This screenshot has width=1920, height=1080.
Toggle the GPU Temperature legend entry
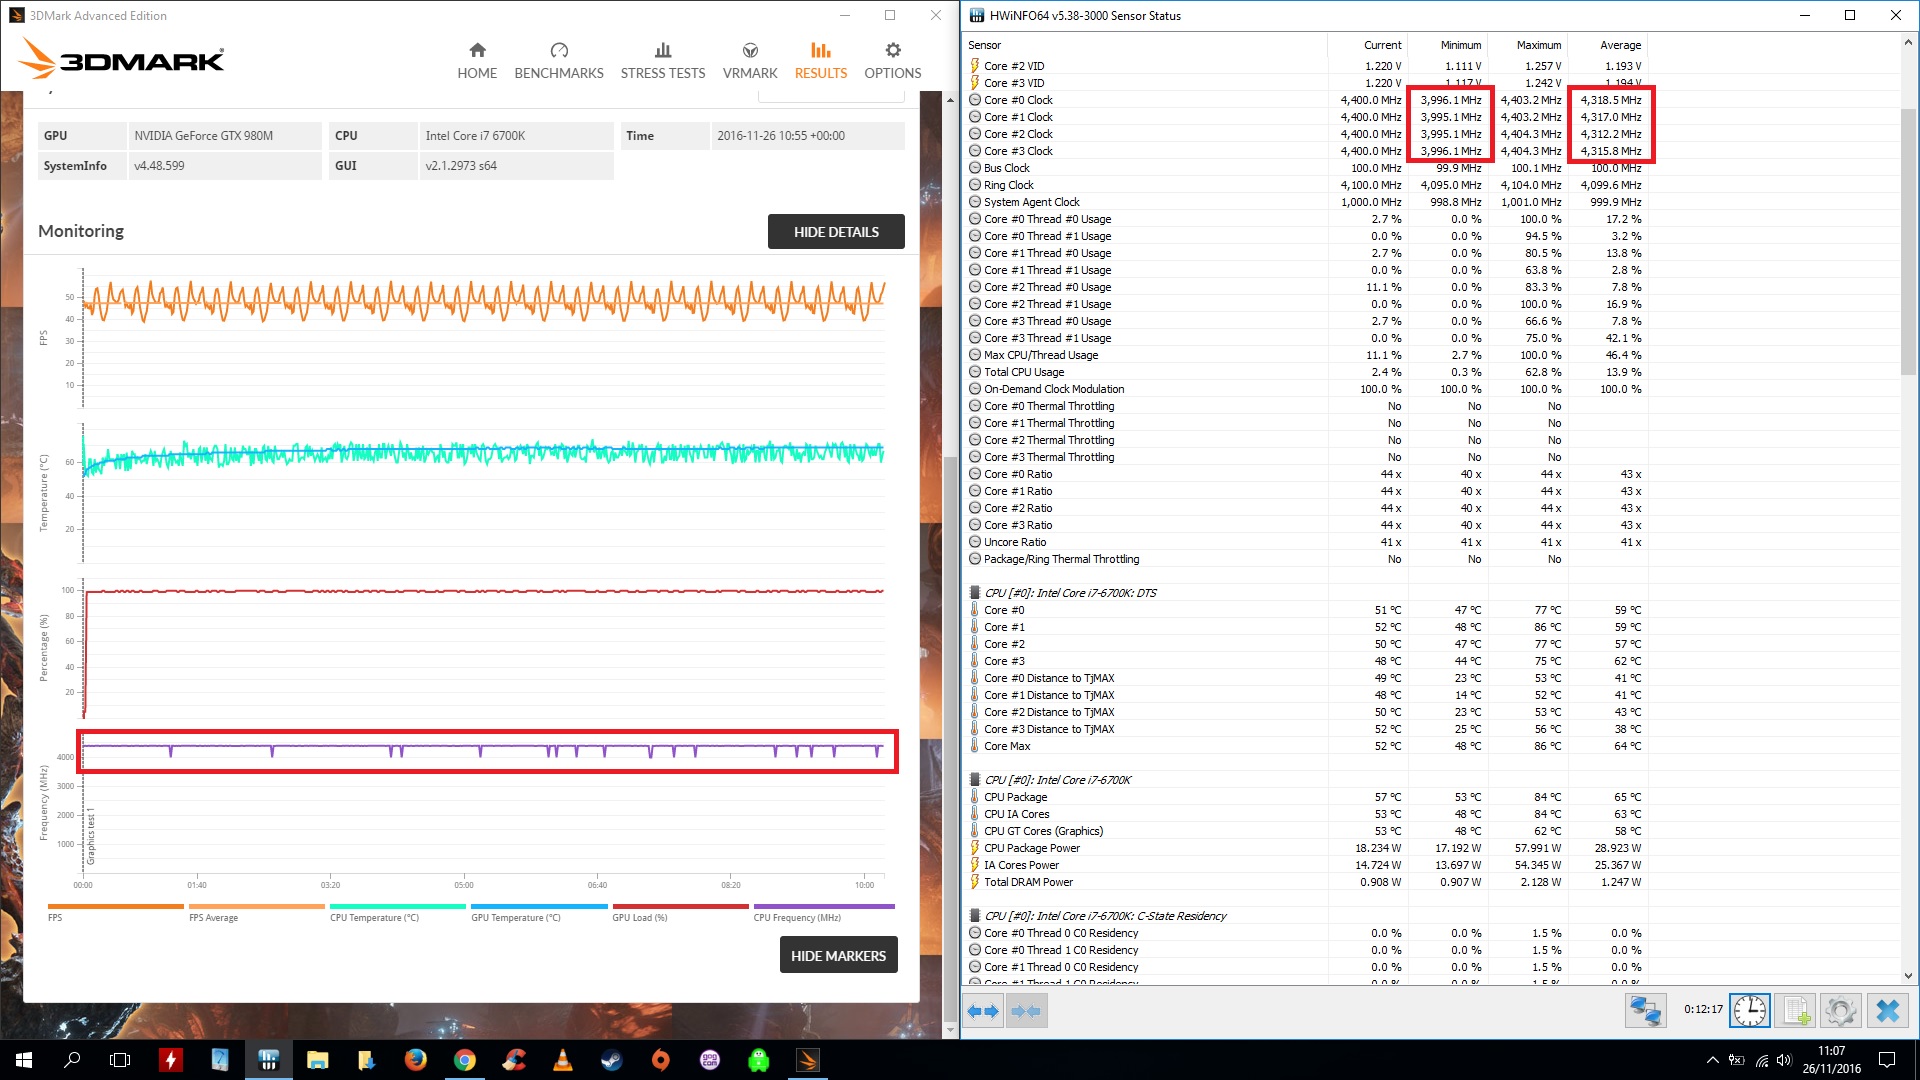(x=538, y=912)
